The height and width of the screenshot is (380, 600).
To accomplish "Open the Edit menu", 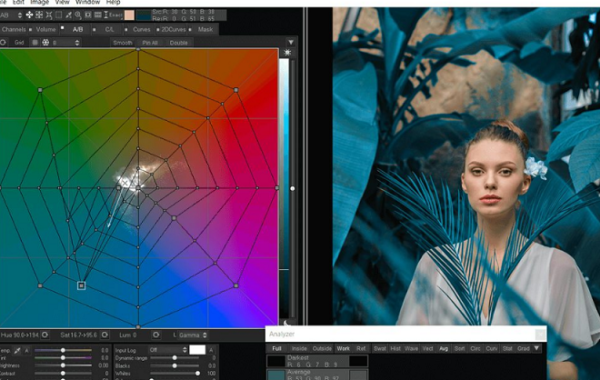I will 18,2.
